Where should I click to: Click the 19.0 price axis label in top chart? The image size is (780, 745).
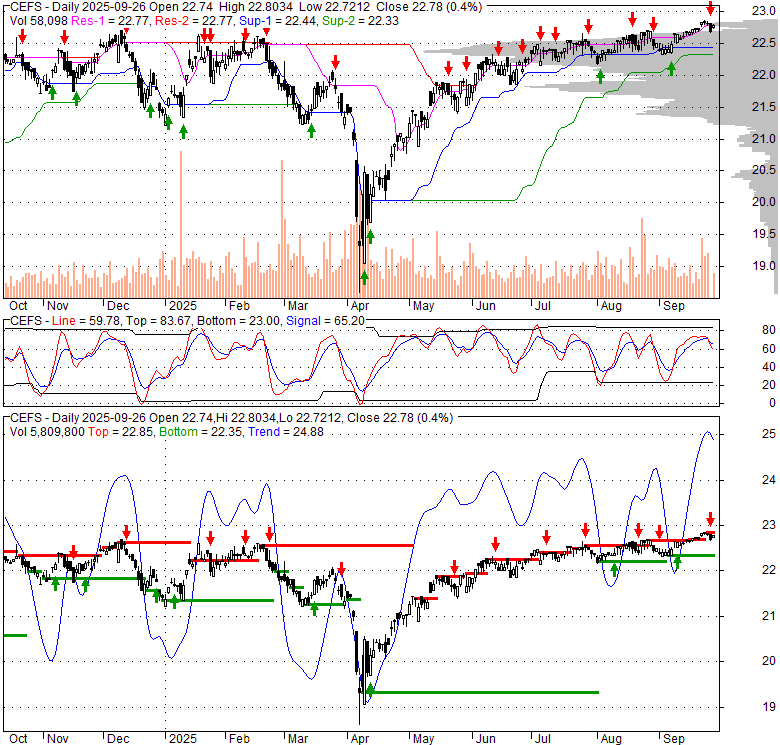pyautogui.click(x=763, y=266)
